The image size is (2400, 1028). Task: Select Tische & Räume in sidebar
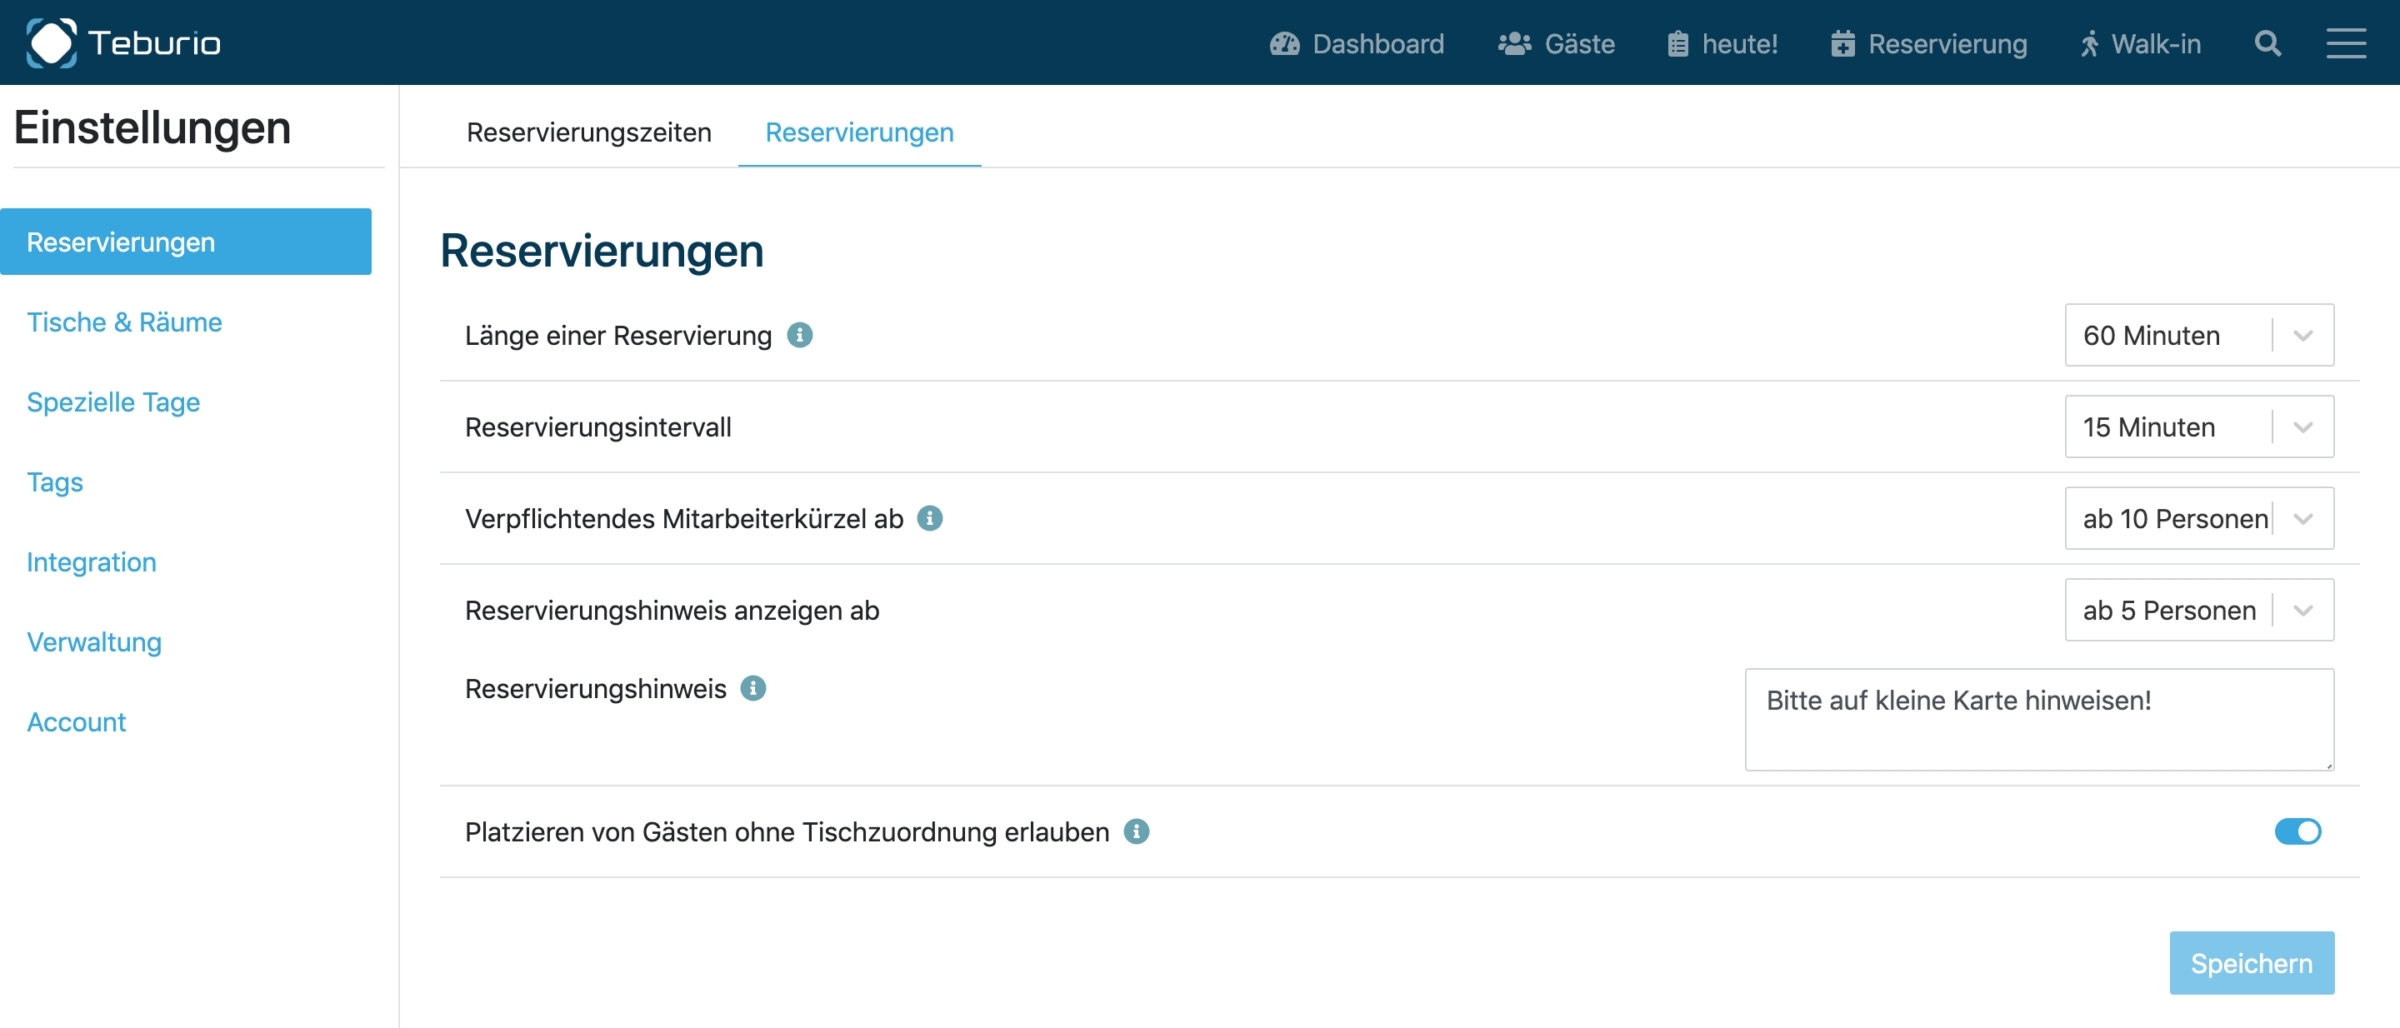(x=124, y=322)
